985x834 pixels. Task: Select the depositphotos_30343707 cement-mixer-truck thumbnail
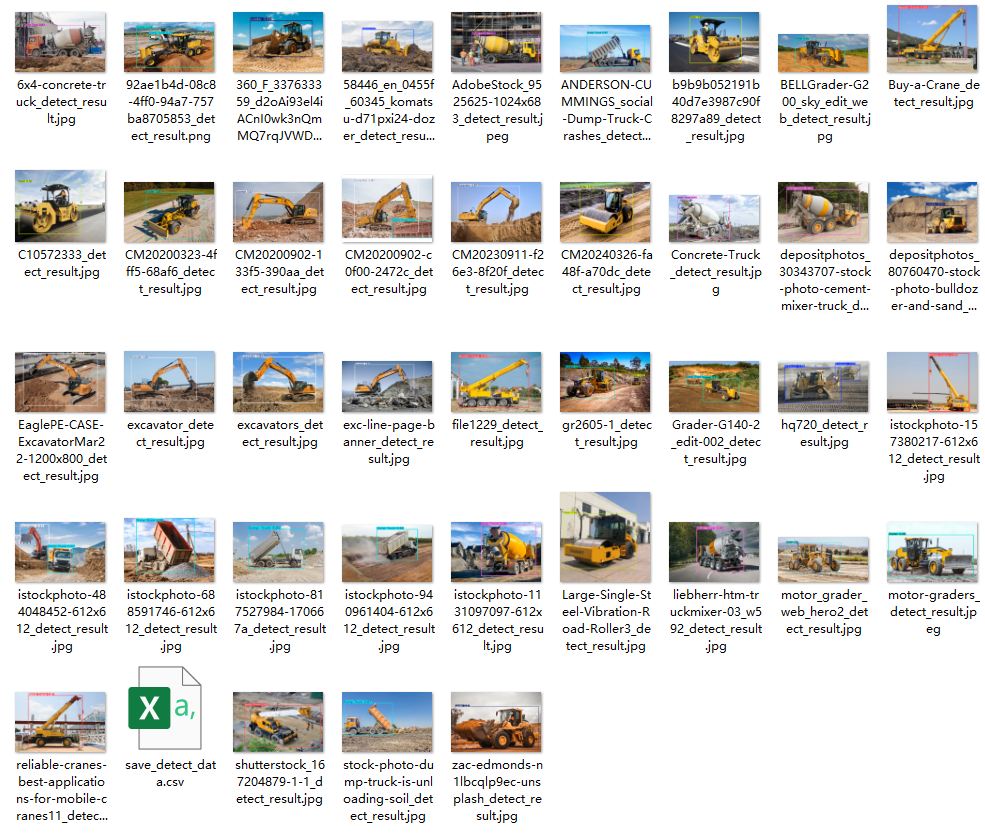(x=824, y=212)
